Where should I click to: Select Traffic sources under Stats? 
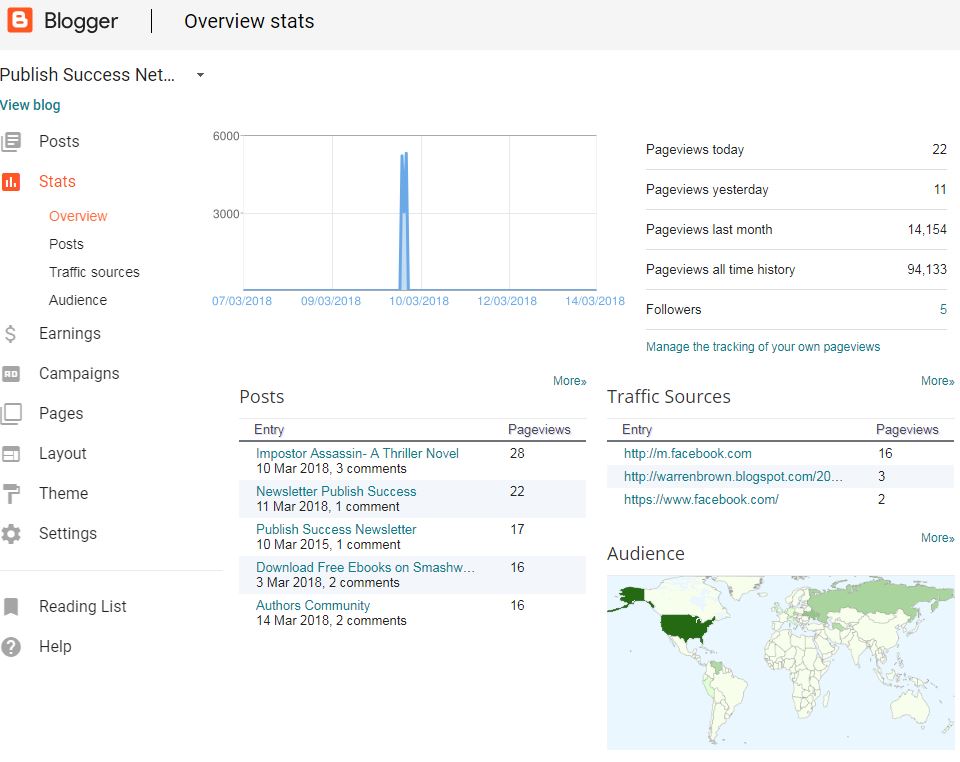pyautogui.click(x=94, y=272)
